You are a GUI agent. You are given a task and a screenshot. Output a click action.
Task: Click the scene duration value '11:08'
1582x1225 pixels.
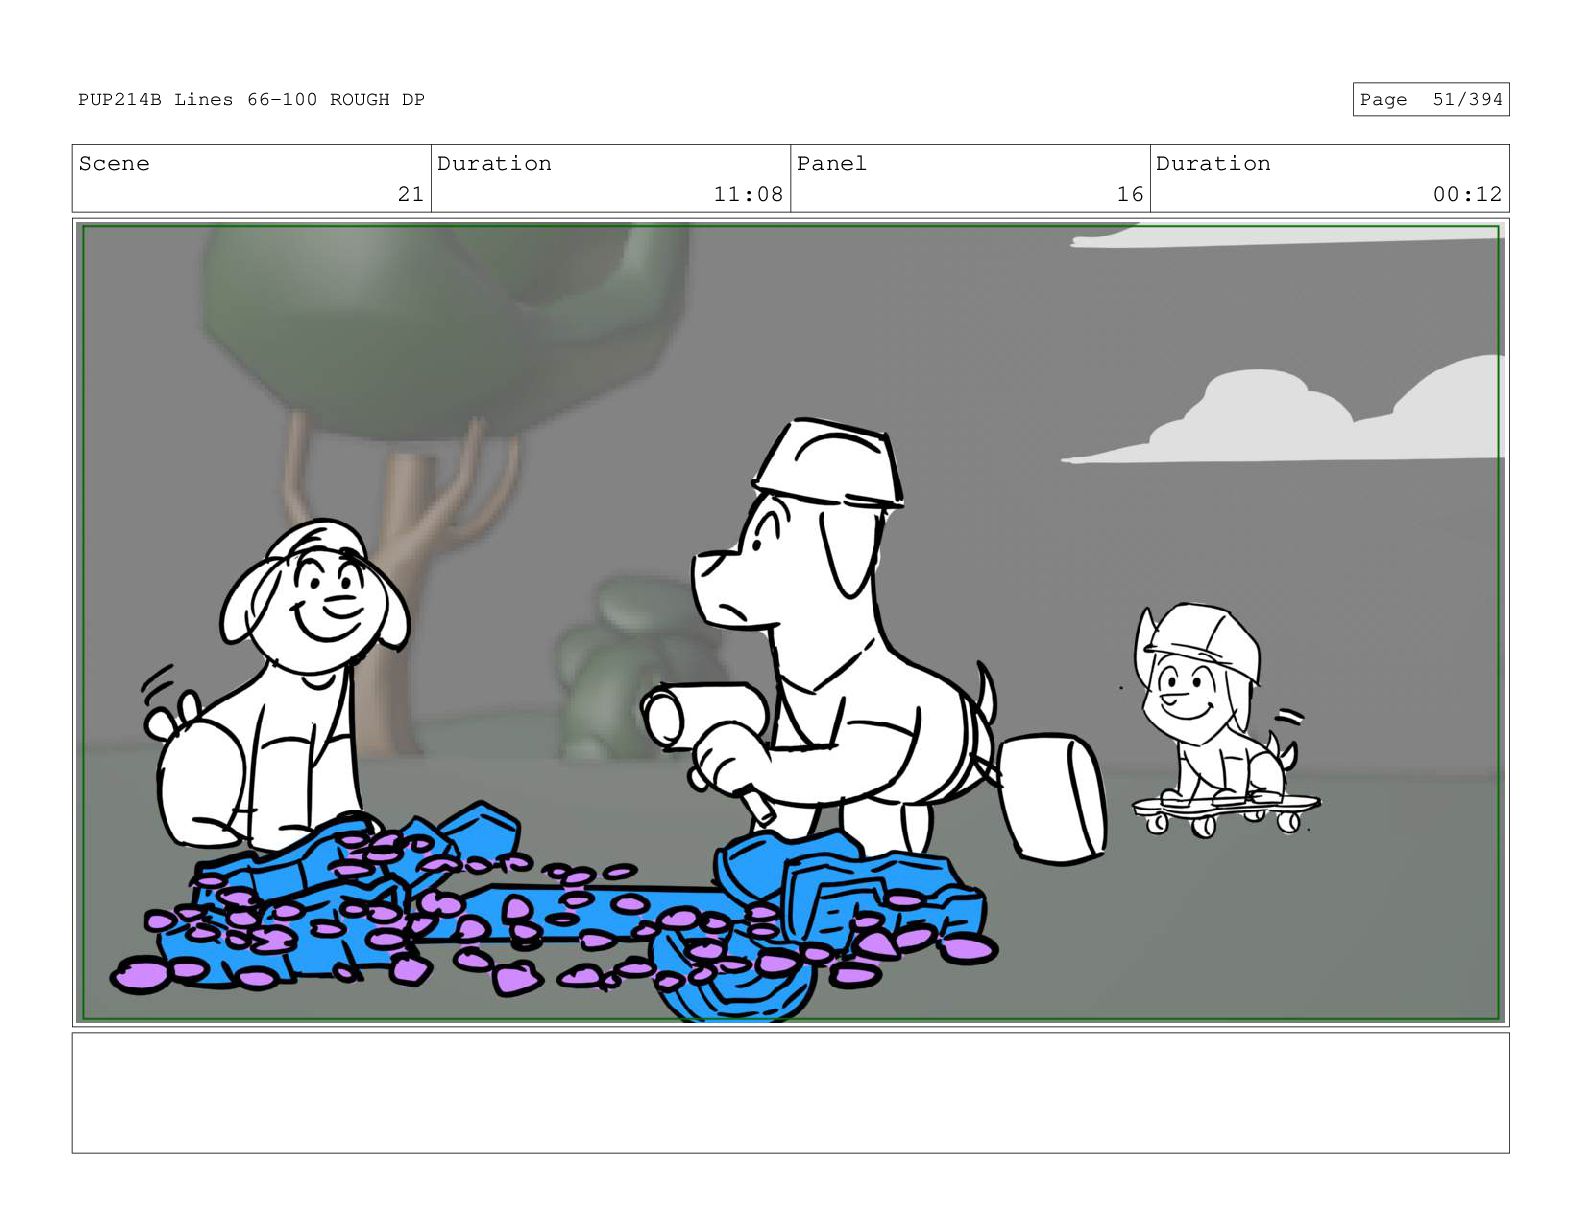coord(748,194)
